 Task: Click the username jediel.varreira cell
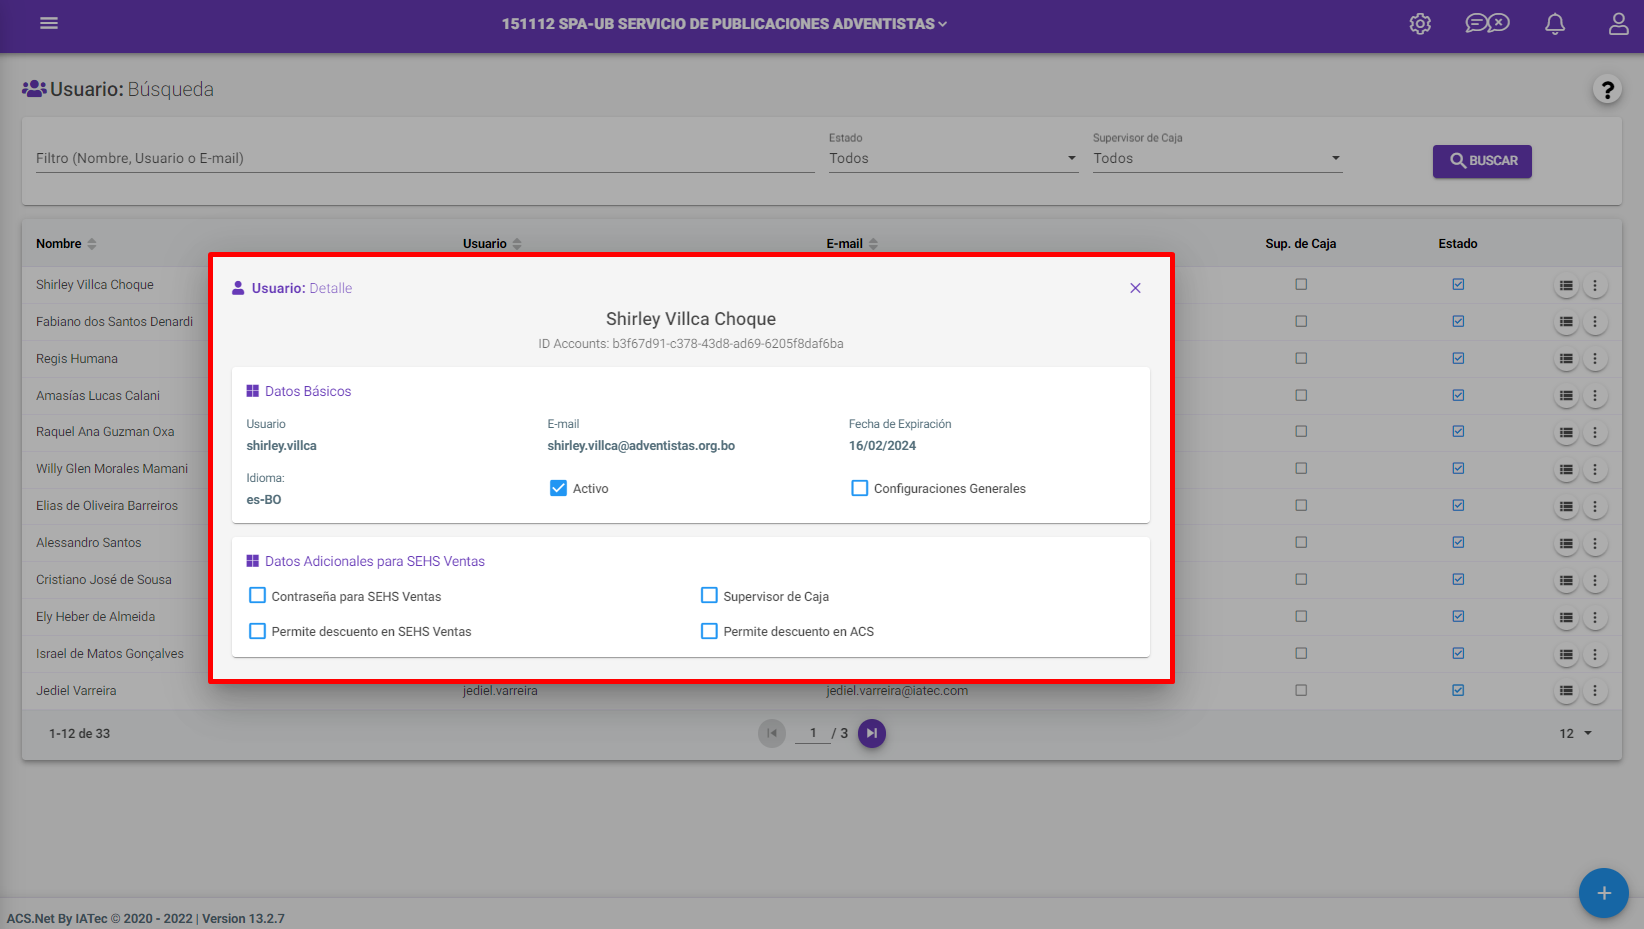tap(500, 691)
